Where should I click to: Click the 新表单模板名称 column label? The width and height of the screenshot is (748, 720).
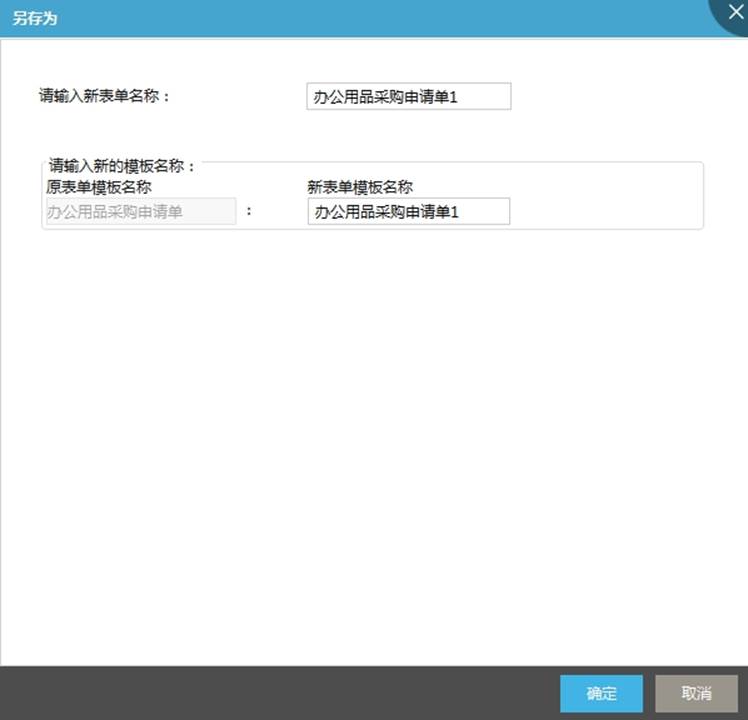tap(360, 186)
